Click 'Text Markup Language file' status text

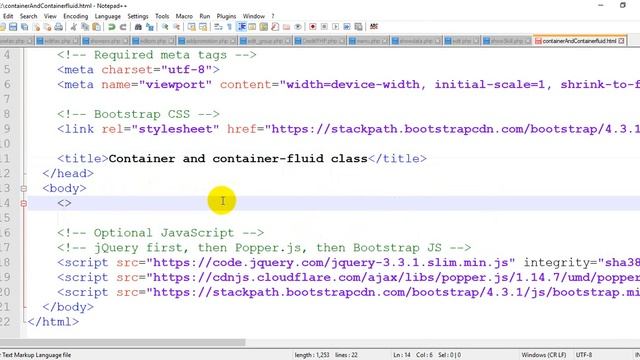(37, 355)
